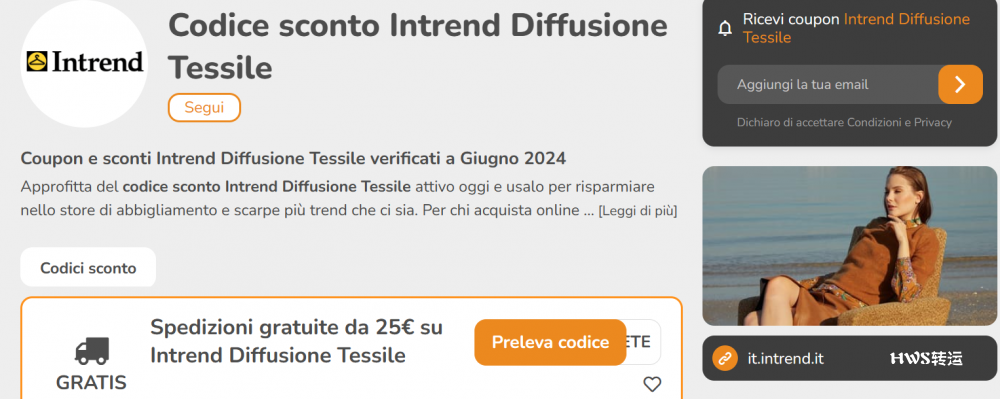Select the Codici sconto tab
1000x399 pixels.
(88, 268)
